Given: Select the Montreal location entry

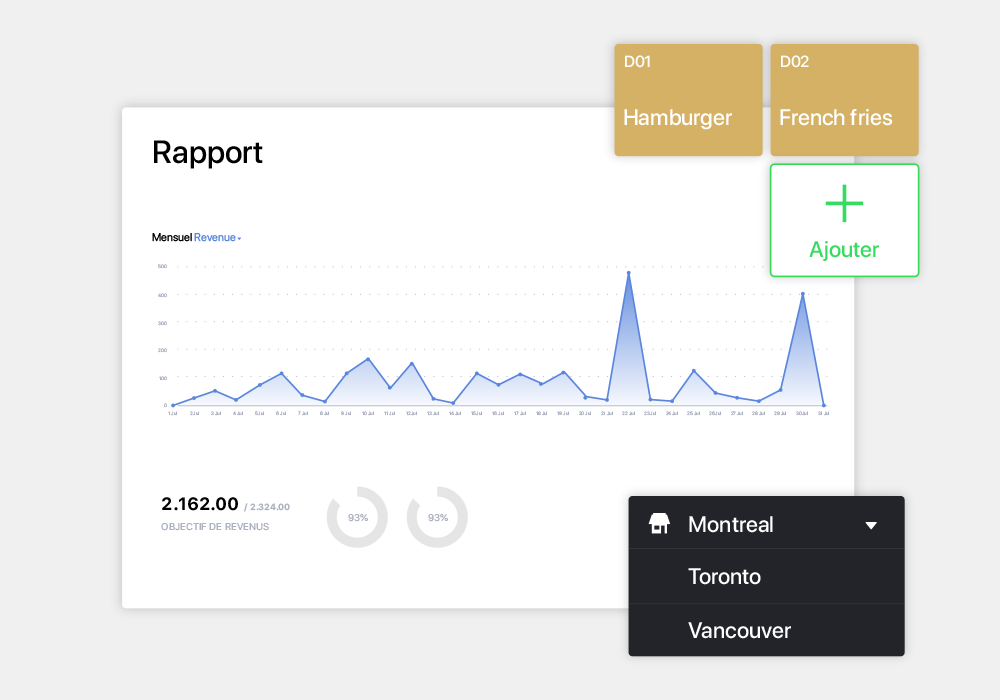Looking at the screenshot, I should click(x=731, y=525).
